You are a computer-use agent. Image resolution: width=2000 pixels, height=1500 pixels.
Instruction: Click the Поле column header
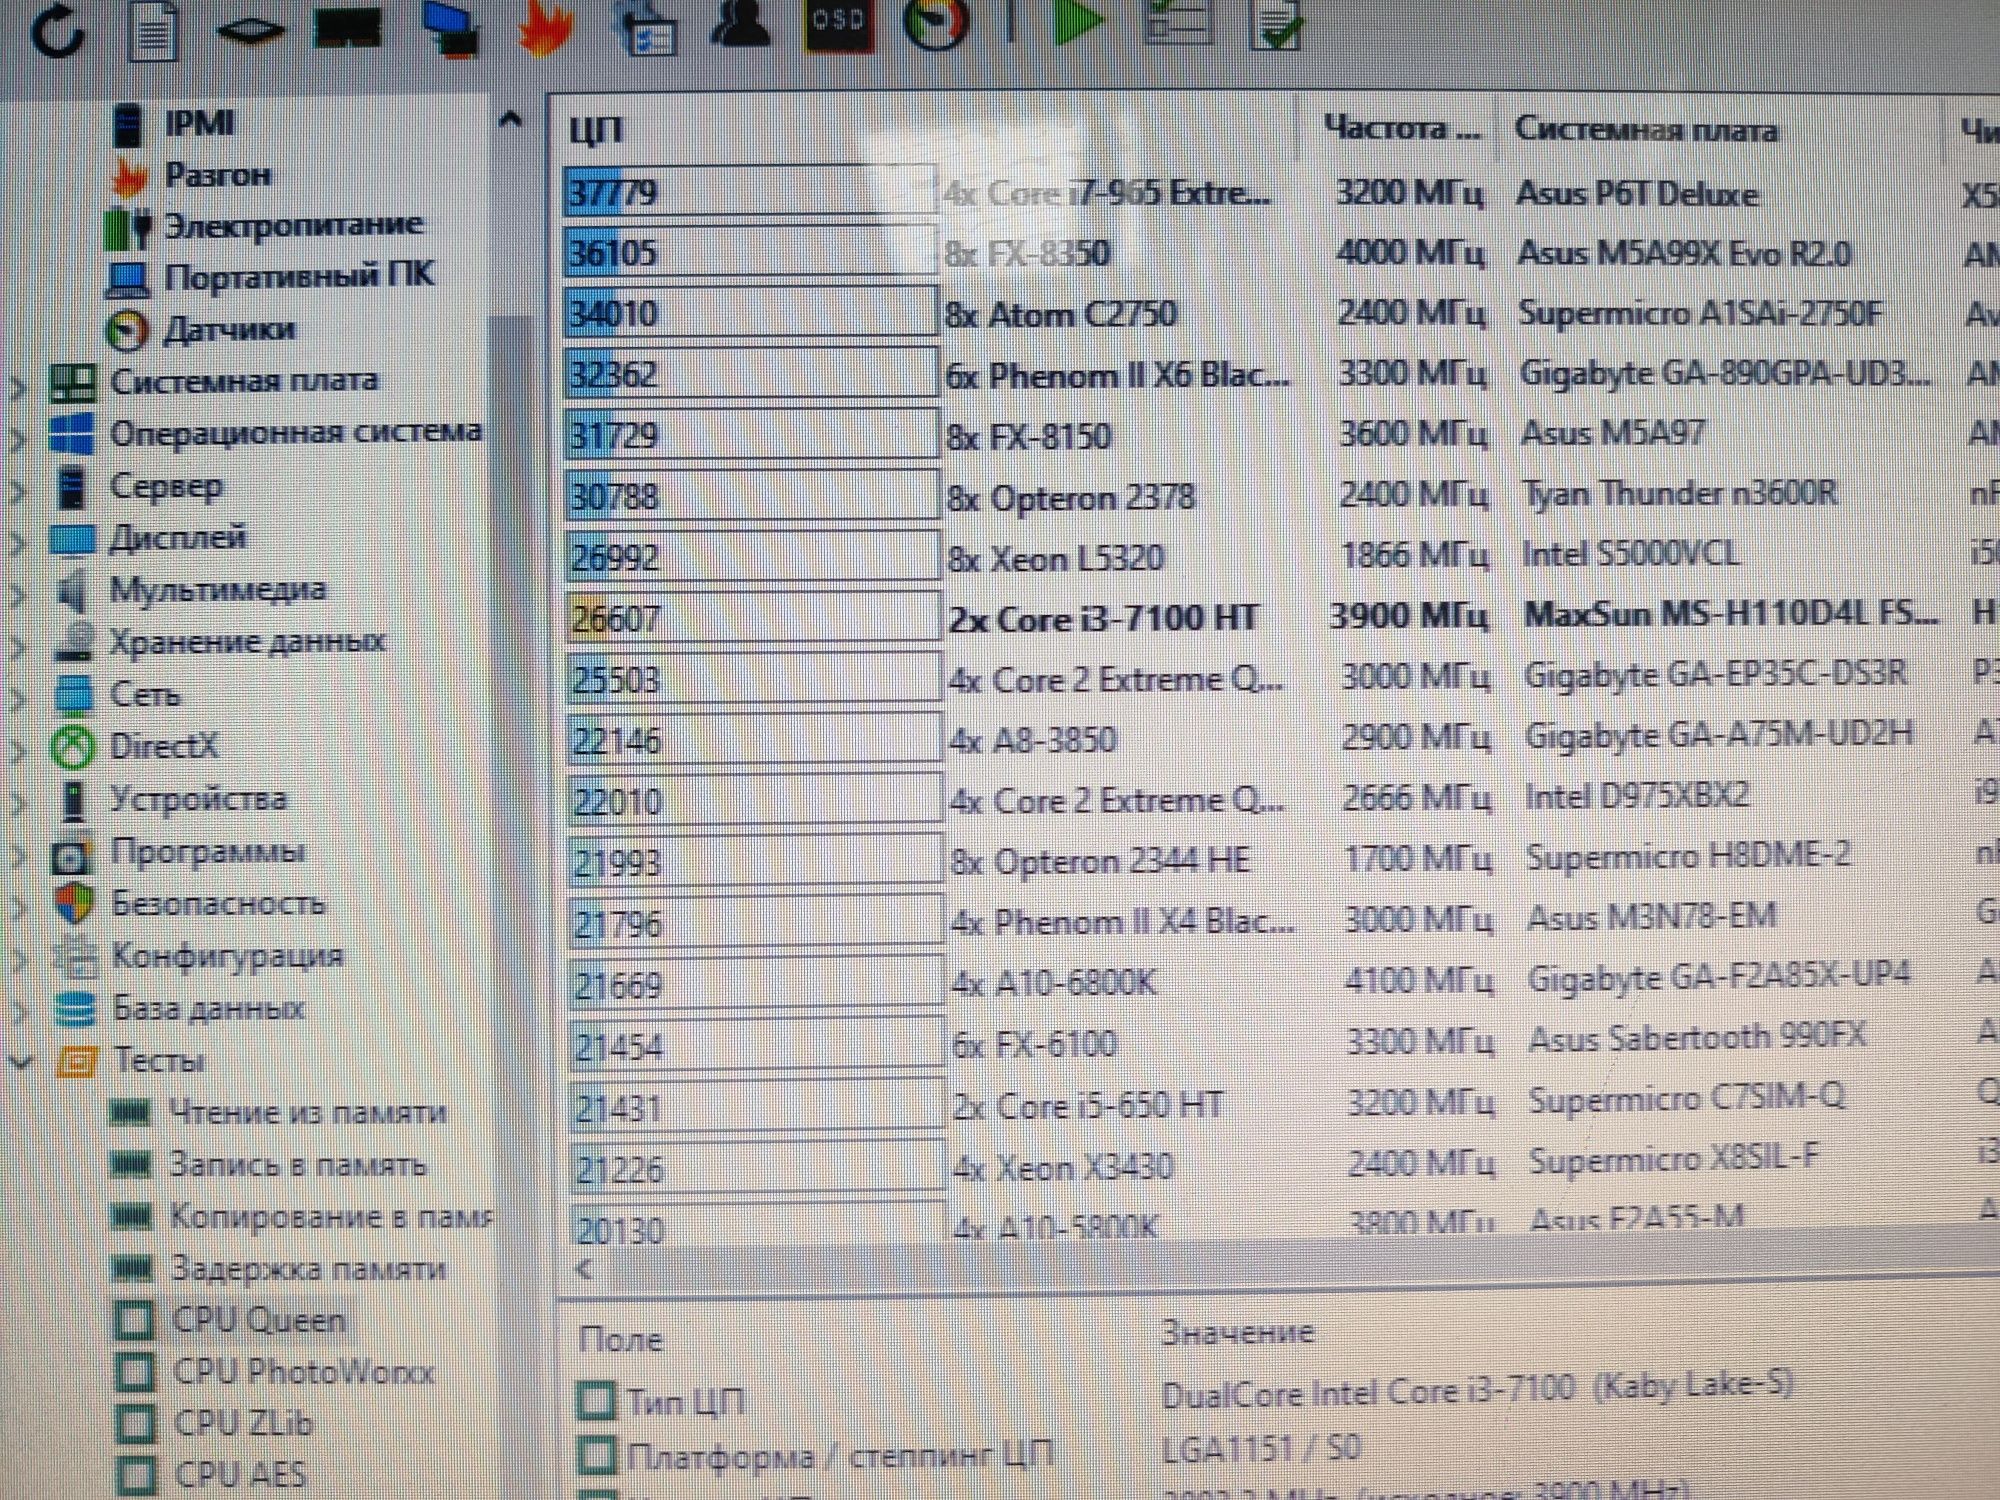tap(620, 1338)
